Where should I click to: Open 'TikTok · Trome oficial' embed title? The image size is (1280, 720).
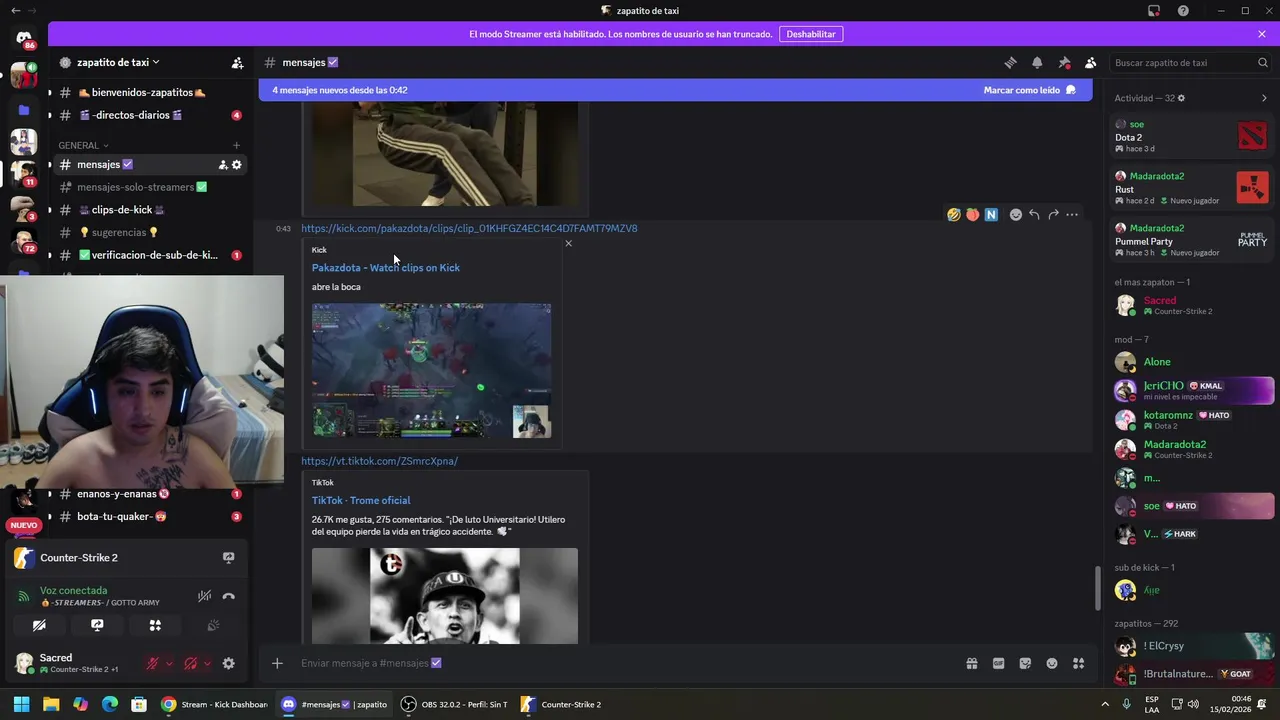(361, 500)
